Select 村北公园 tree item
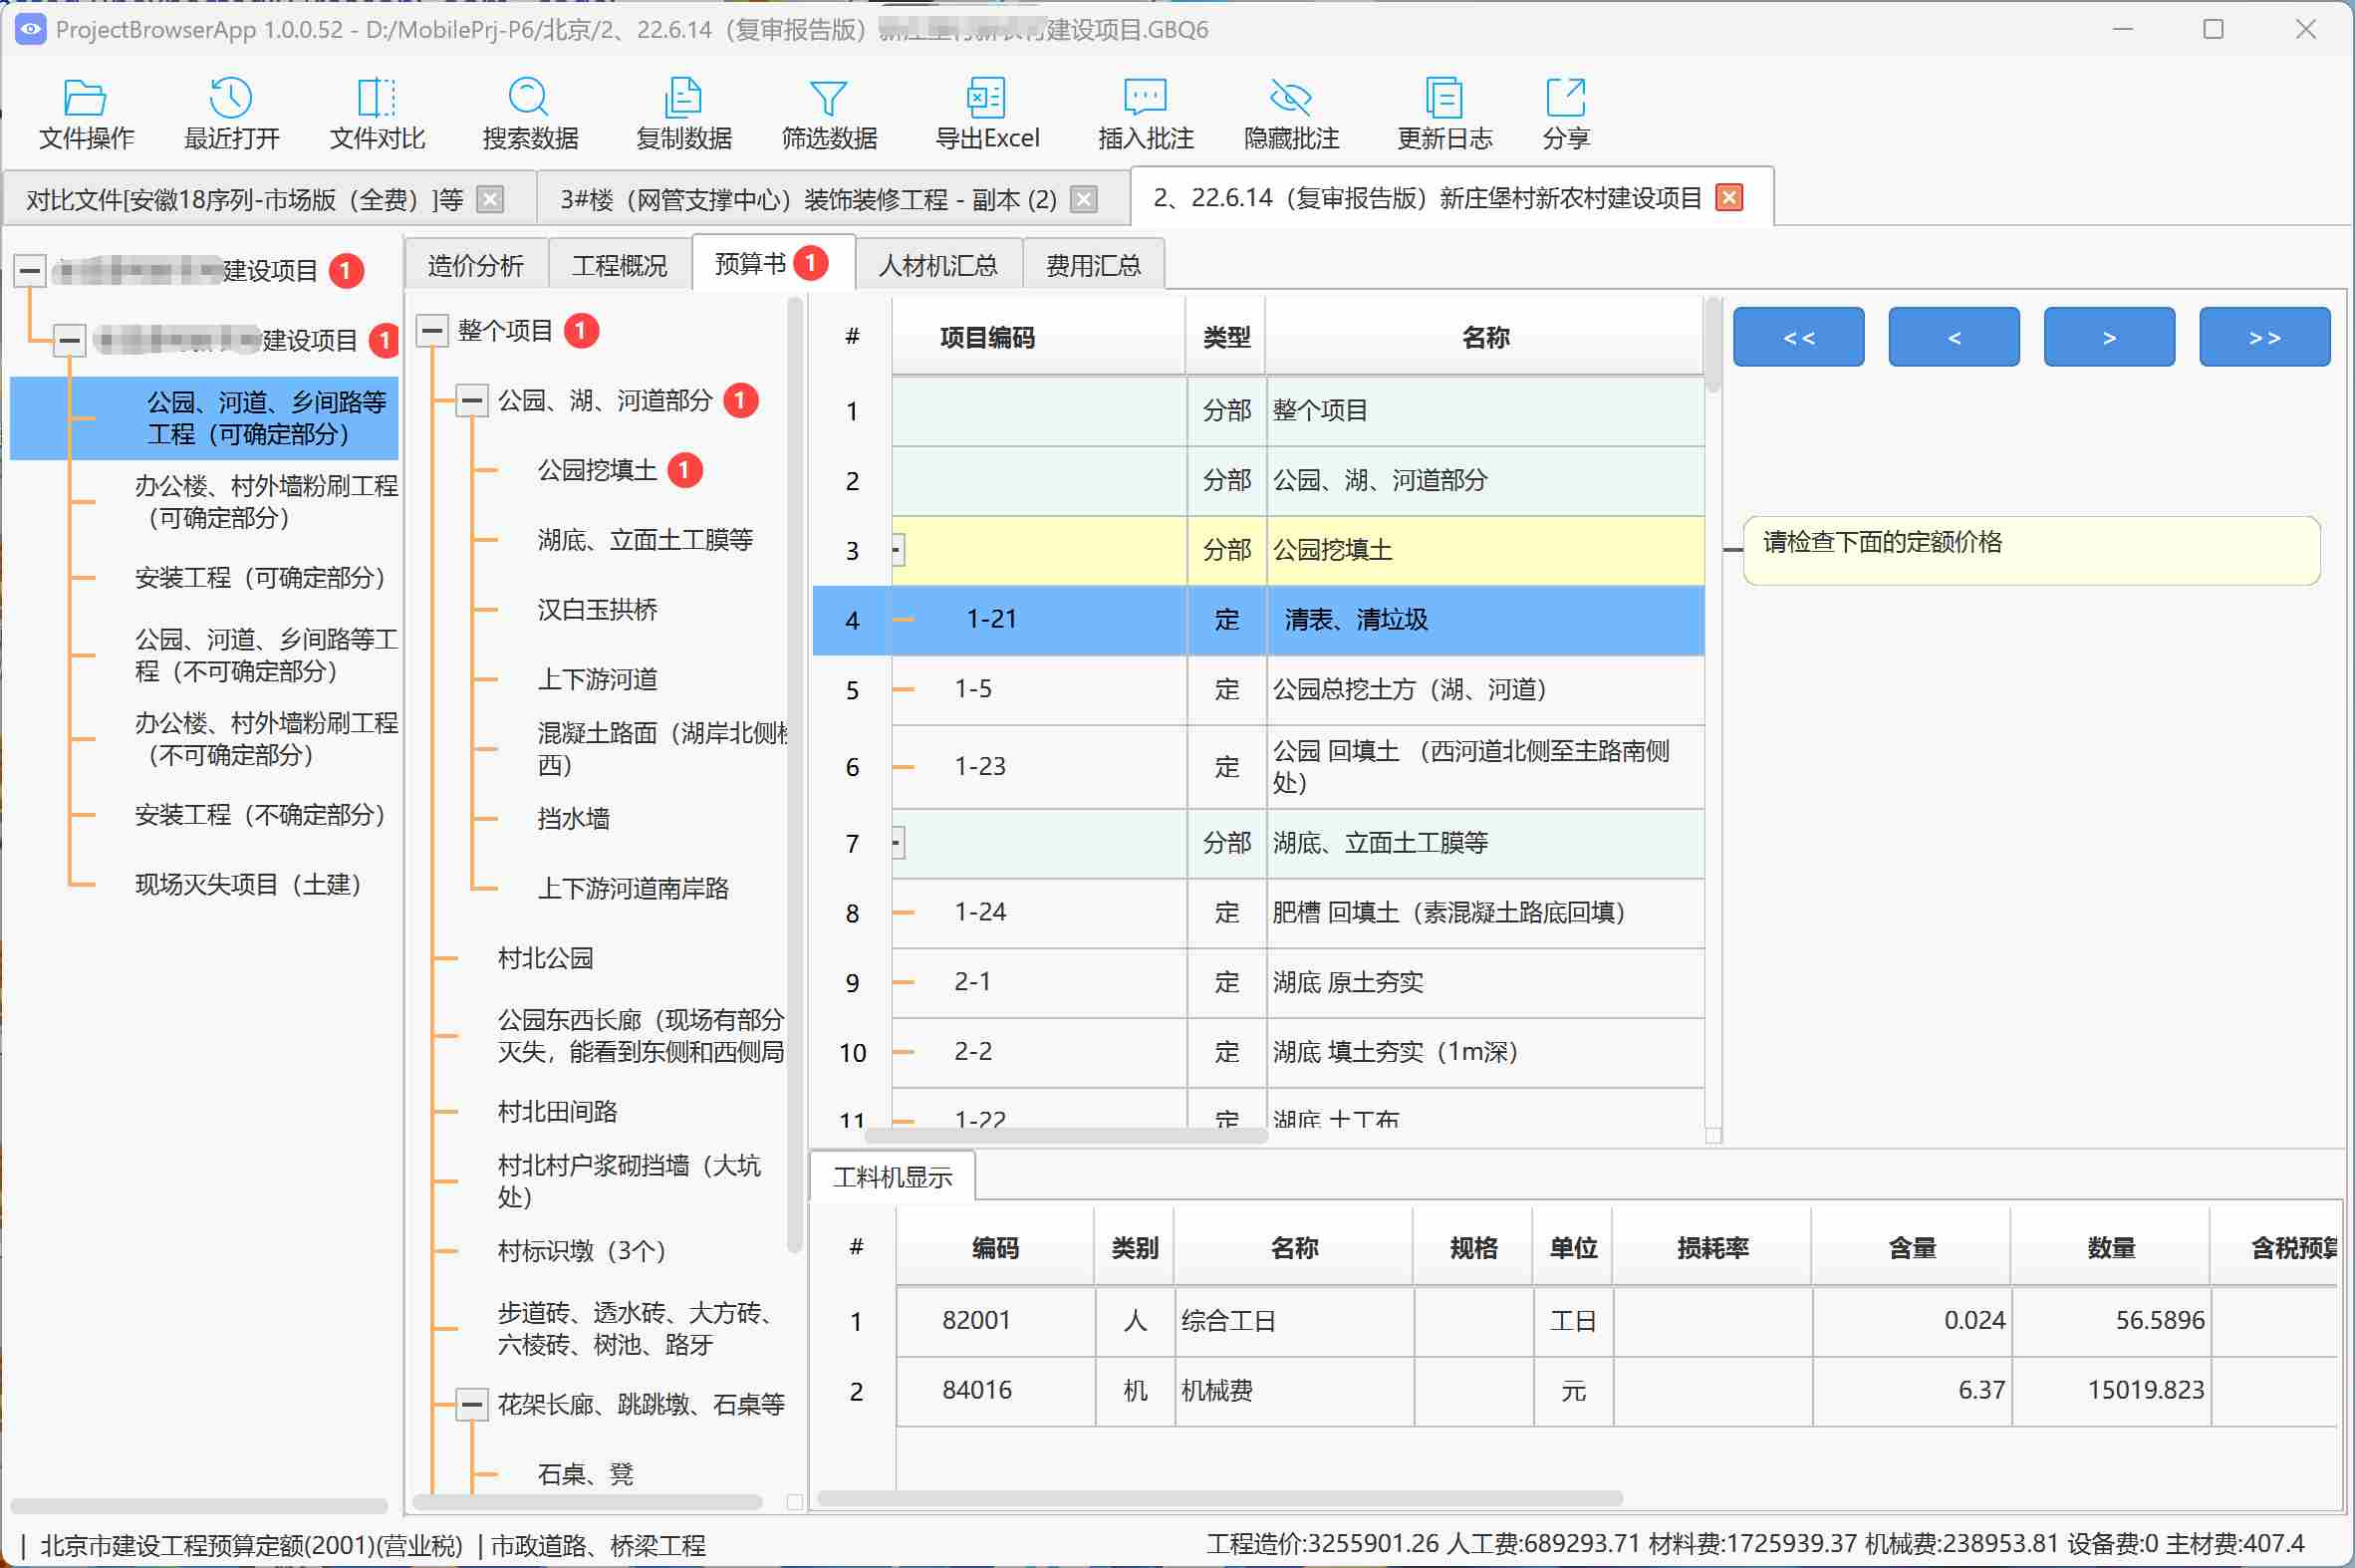 click(x=545, y=958)
